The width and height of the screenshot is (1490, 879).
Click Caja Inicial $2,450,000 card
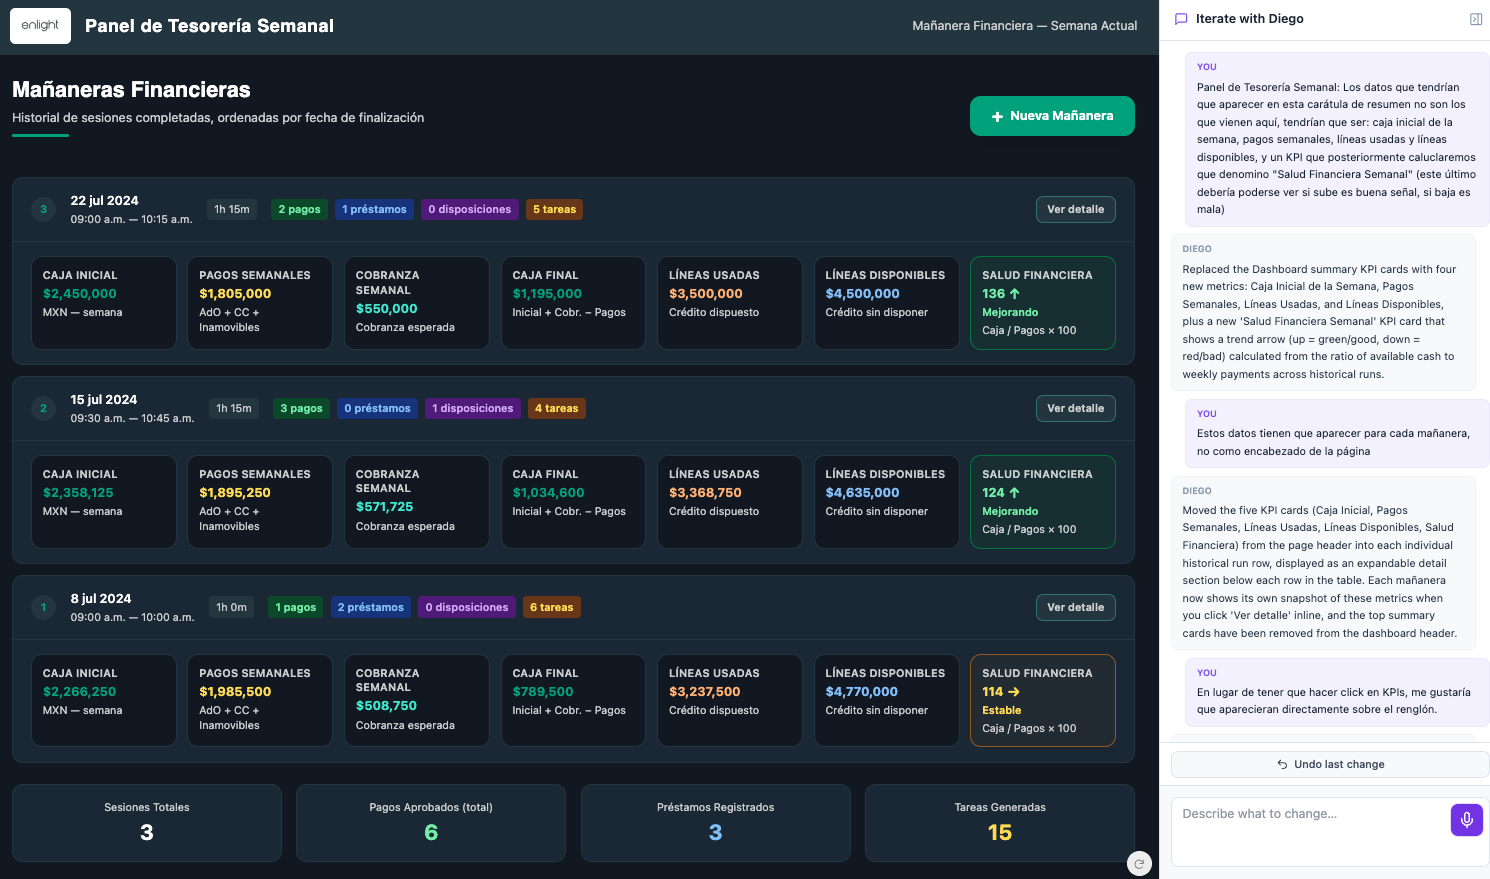coord(103,303)
